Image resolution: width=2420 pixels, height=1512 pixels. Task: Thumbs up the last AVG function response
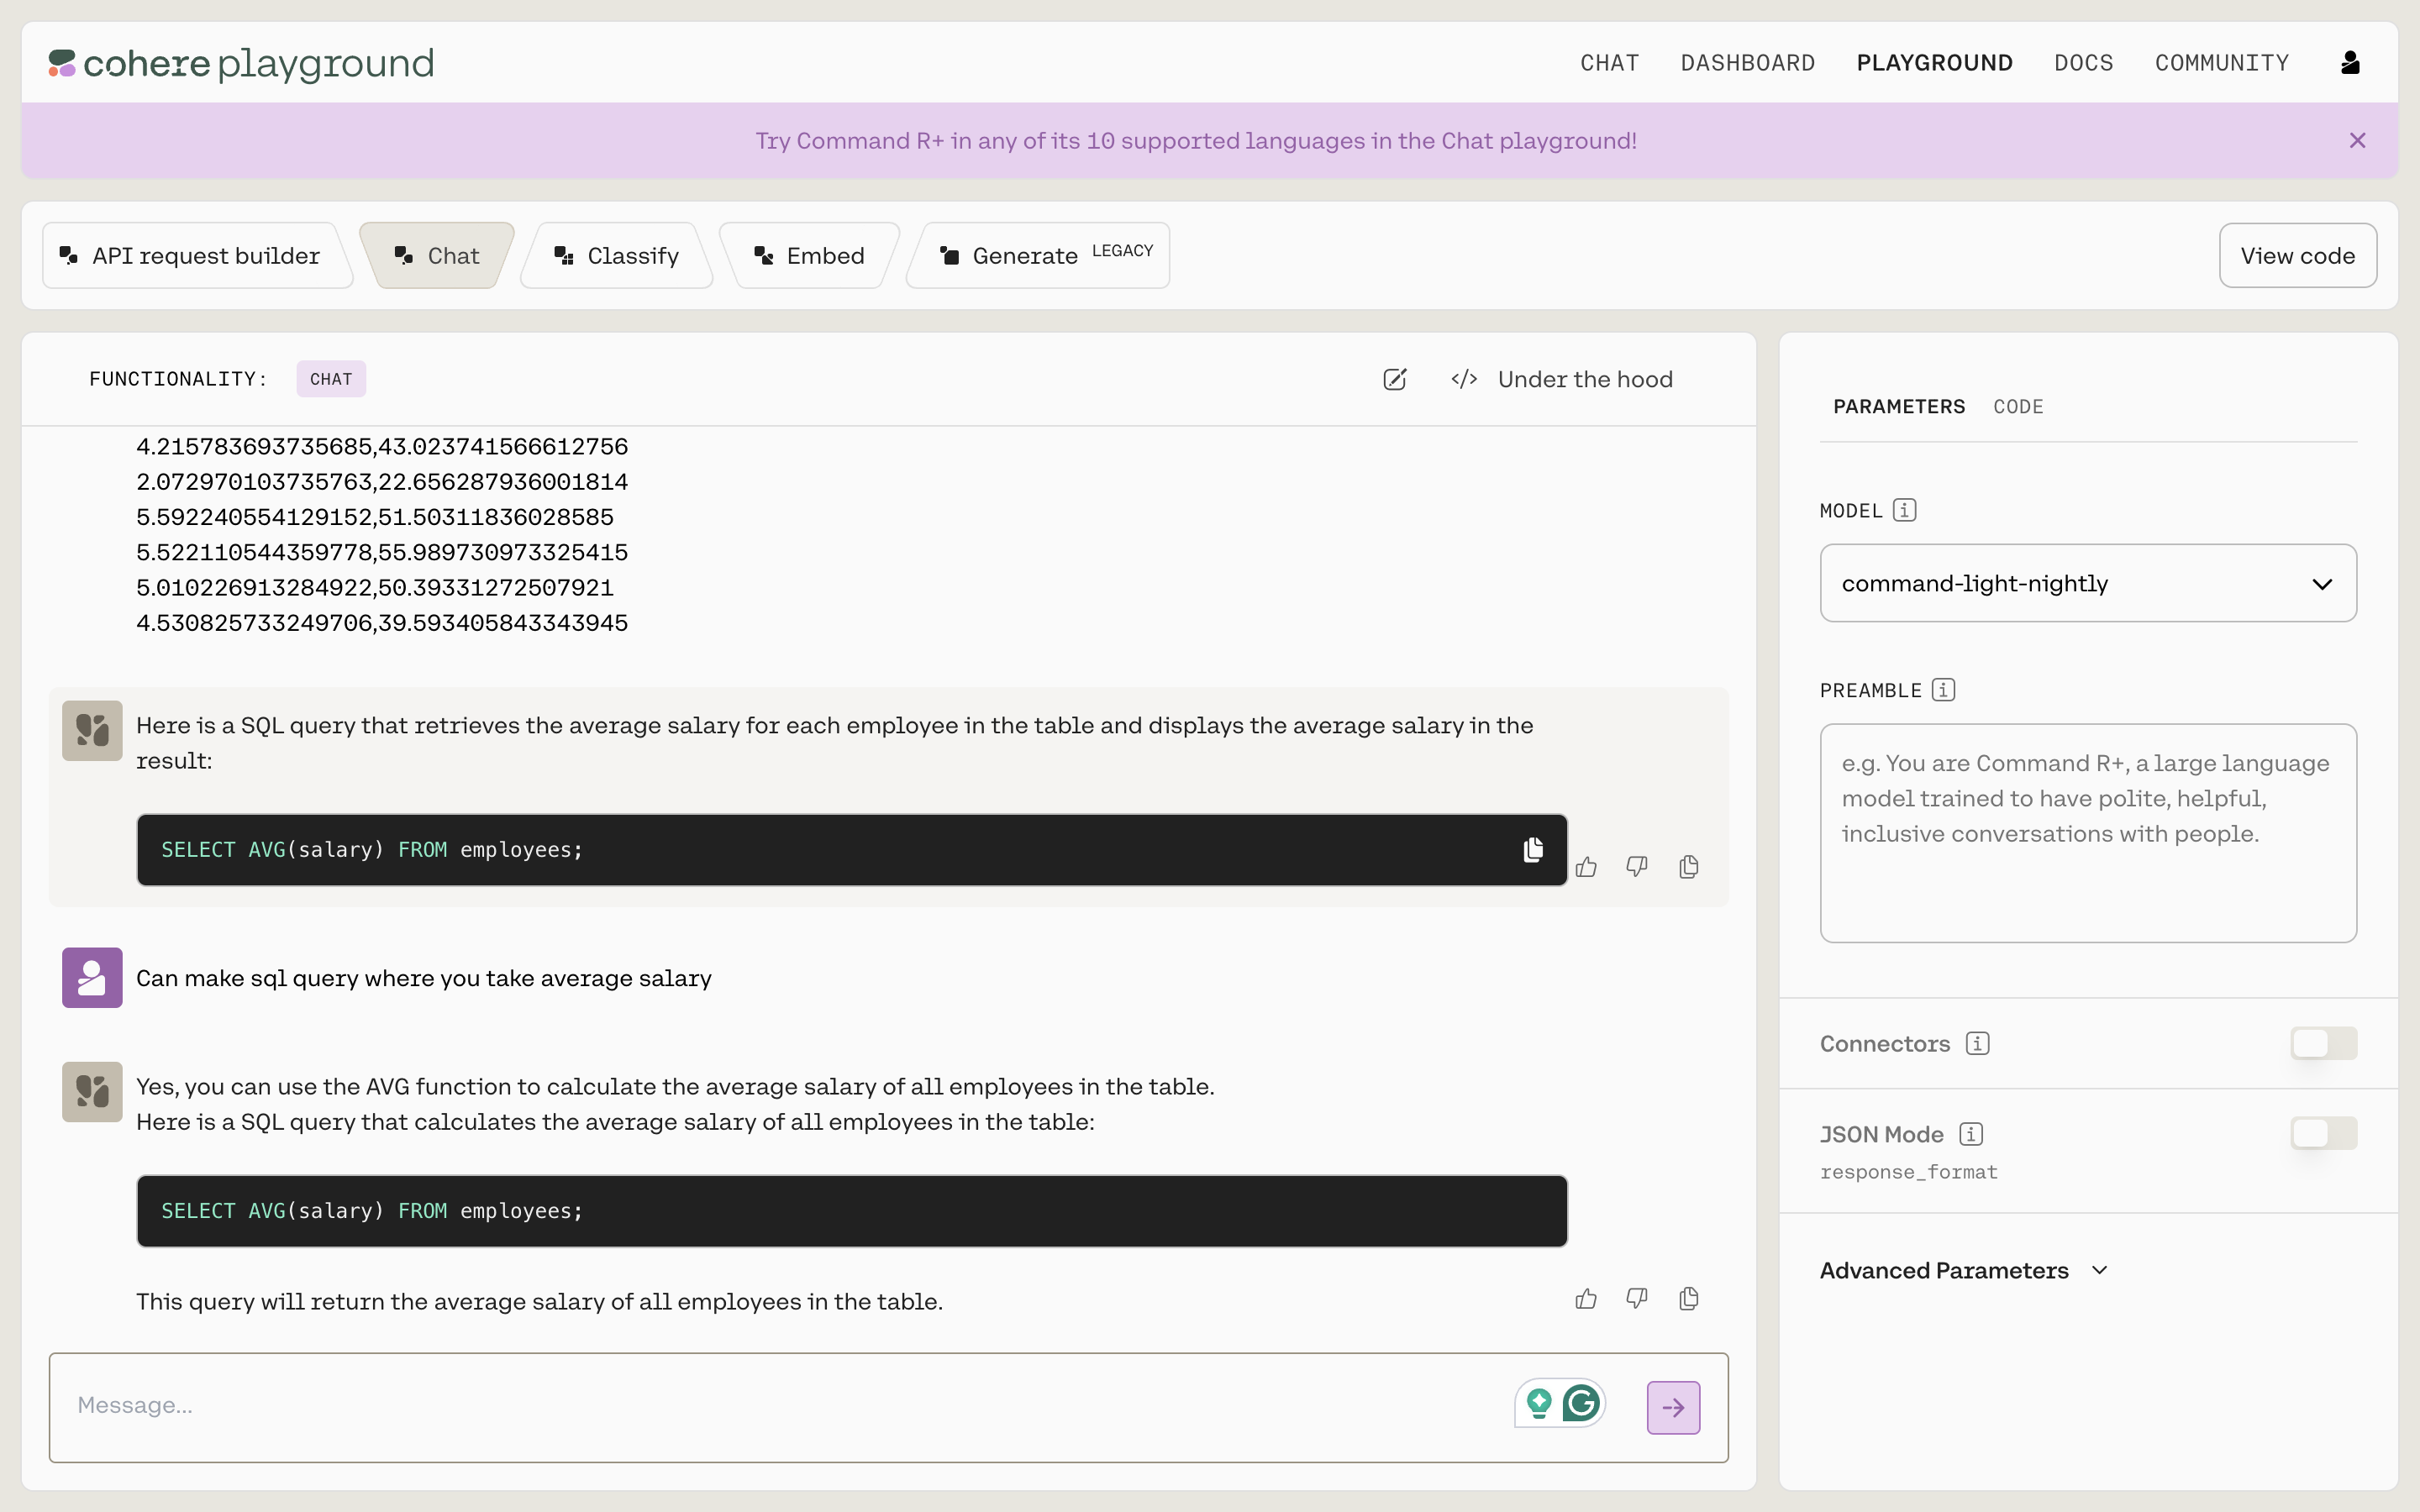(1586, 1299)
